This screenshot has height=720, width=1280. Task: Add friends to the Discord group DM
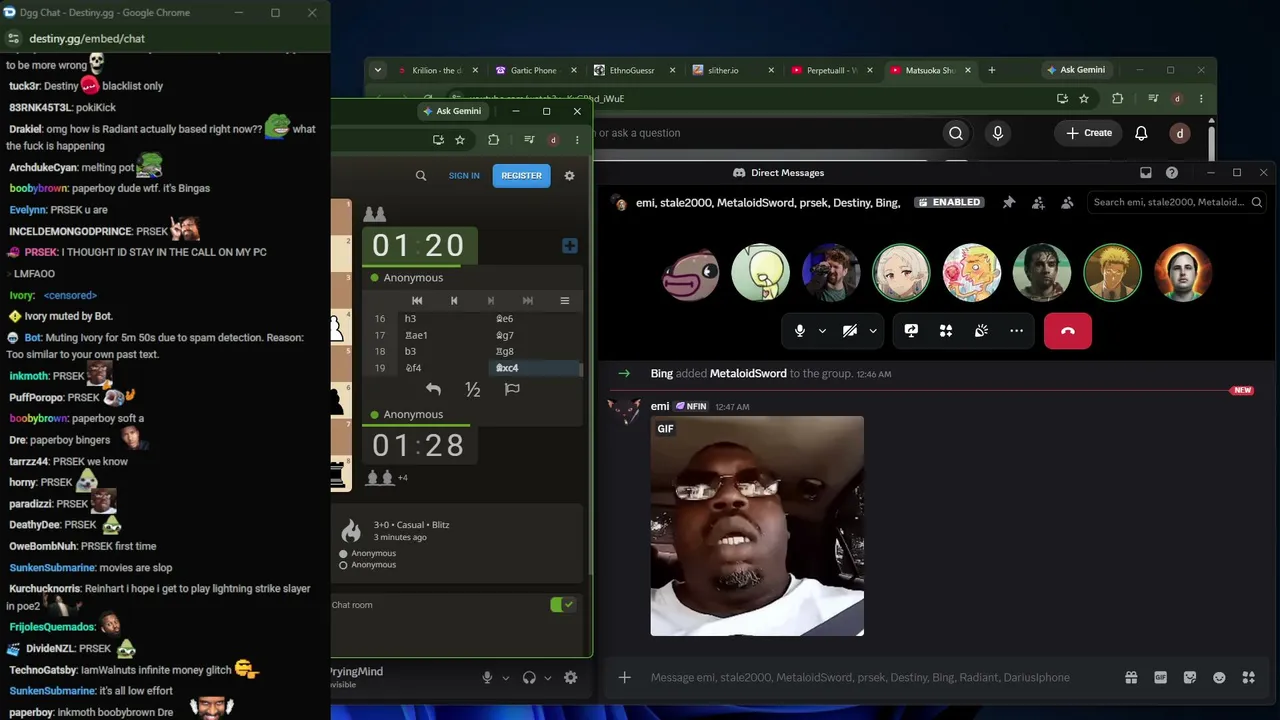1038,202
